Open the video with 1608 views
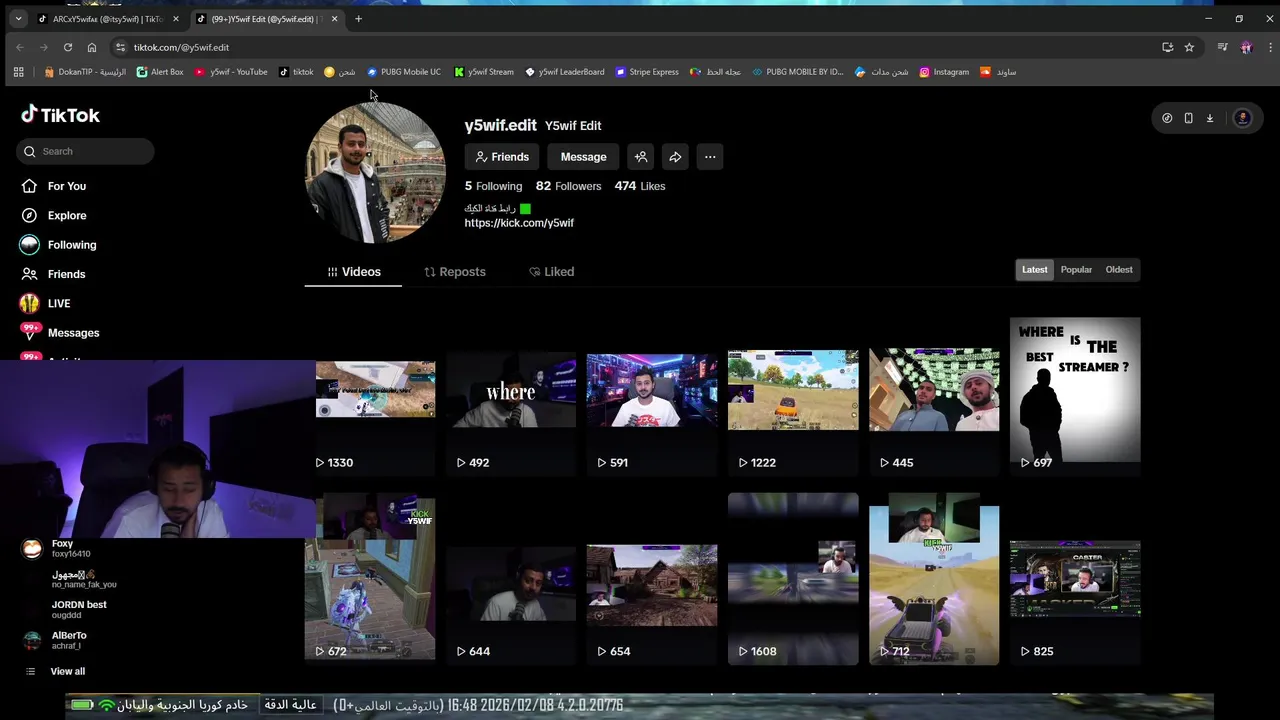Image resolution: width=1280 pixels, height=720 pixels. click(x=793, y=579)
